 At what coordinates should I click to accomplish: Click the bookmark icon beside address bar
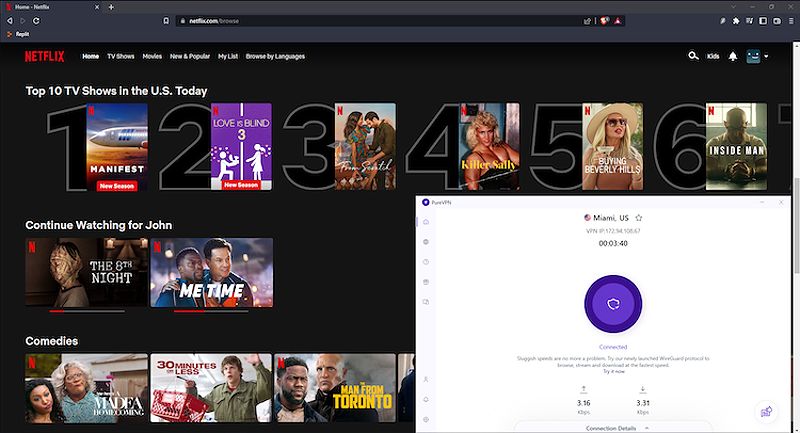pos(166,21)
